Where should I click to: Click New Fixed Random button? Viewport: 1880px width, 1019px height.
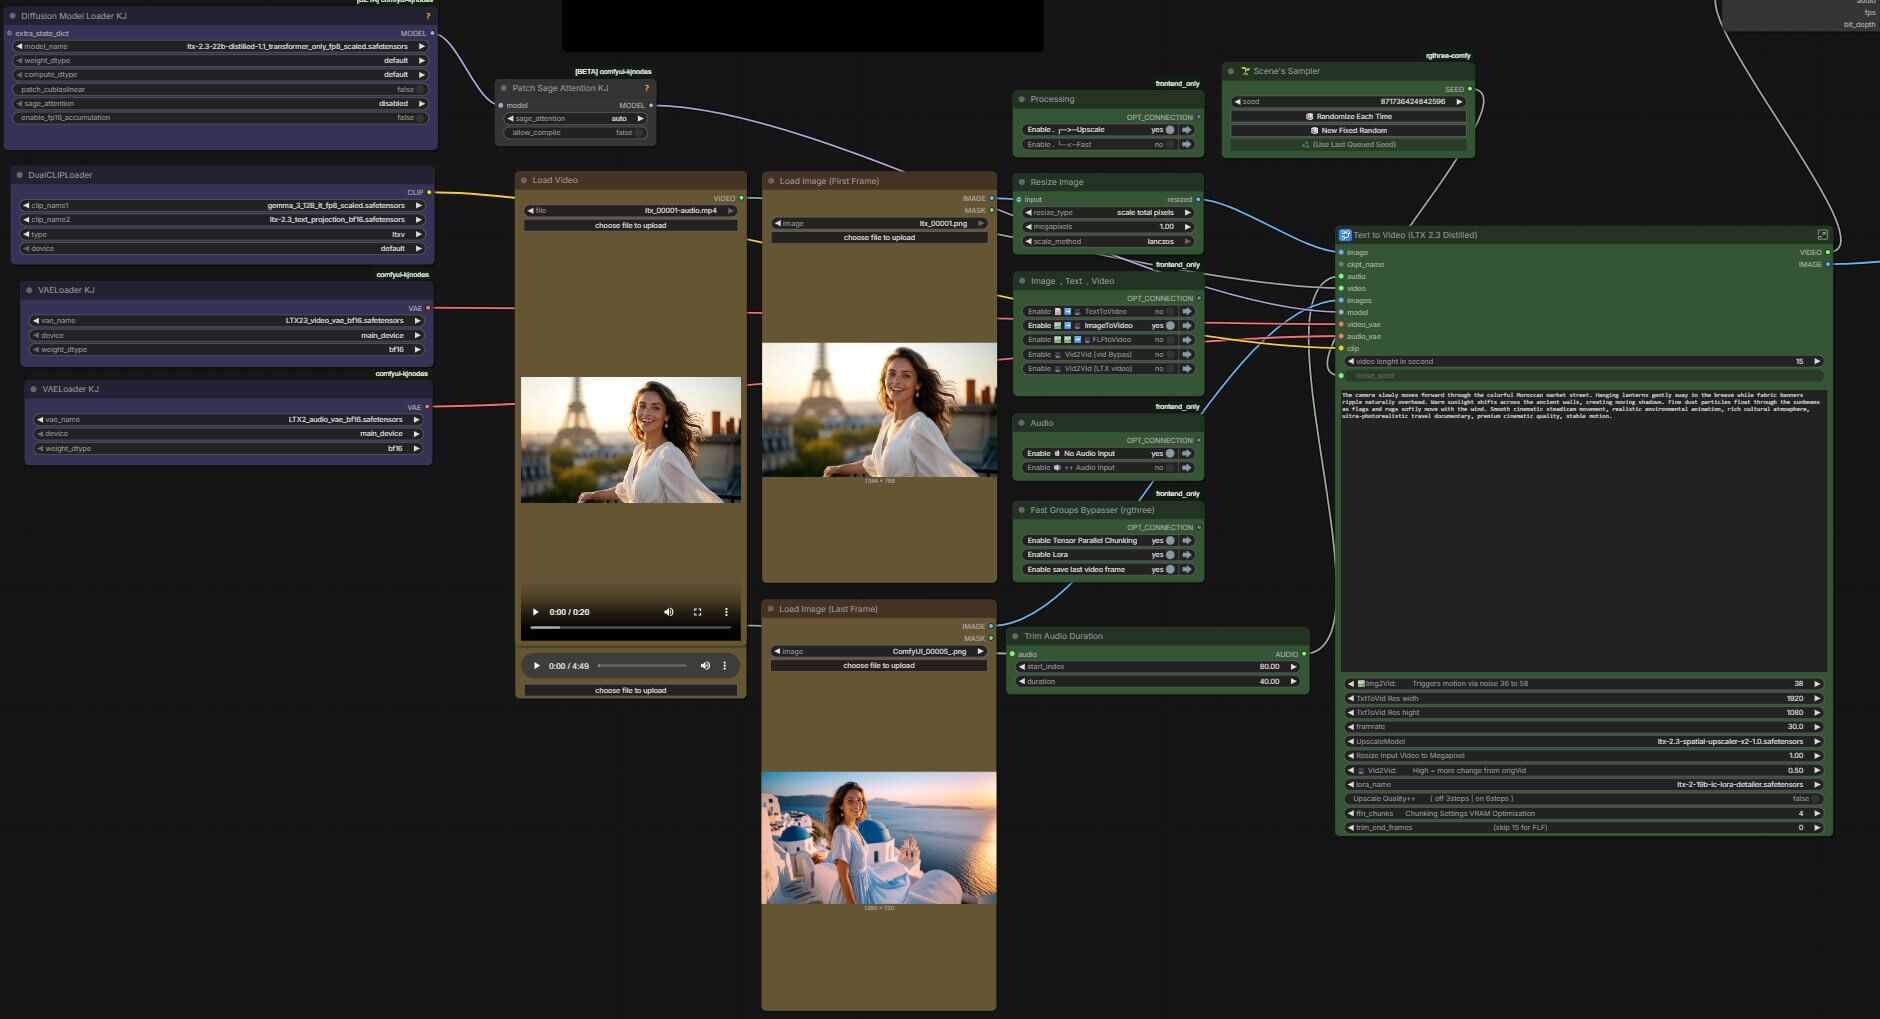[1348, 131]
